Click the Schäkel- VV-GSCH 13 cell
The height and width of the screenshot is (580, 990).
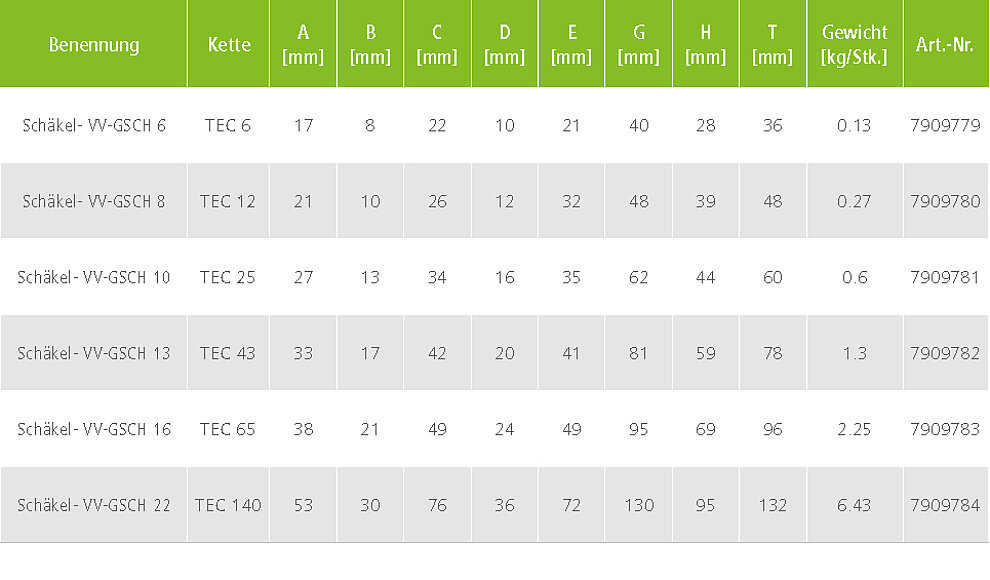click(93, 353)
